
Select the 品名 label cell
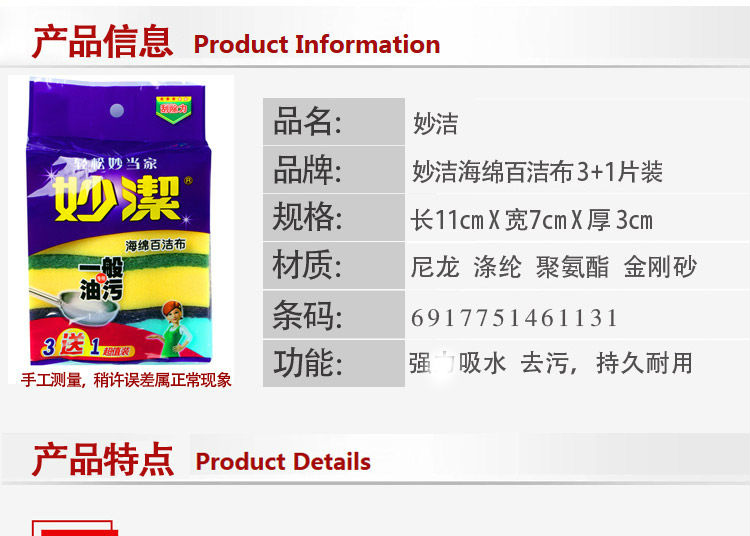pyautogui.click(x=334, y=121)
